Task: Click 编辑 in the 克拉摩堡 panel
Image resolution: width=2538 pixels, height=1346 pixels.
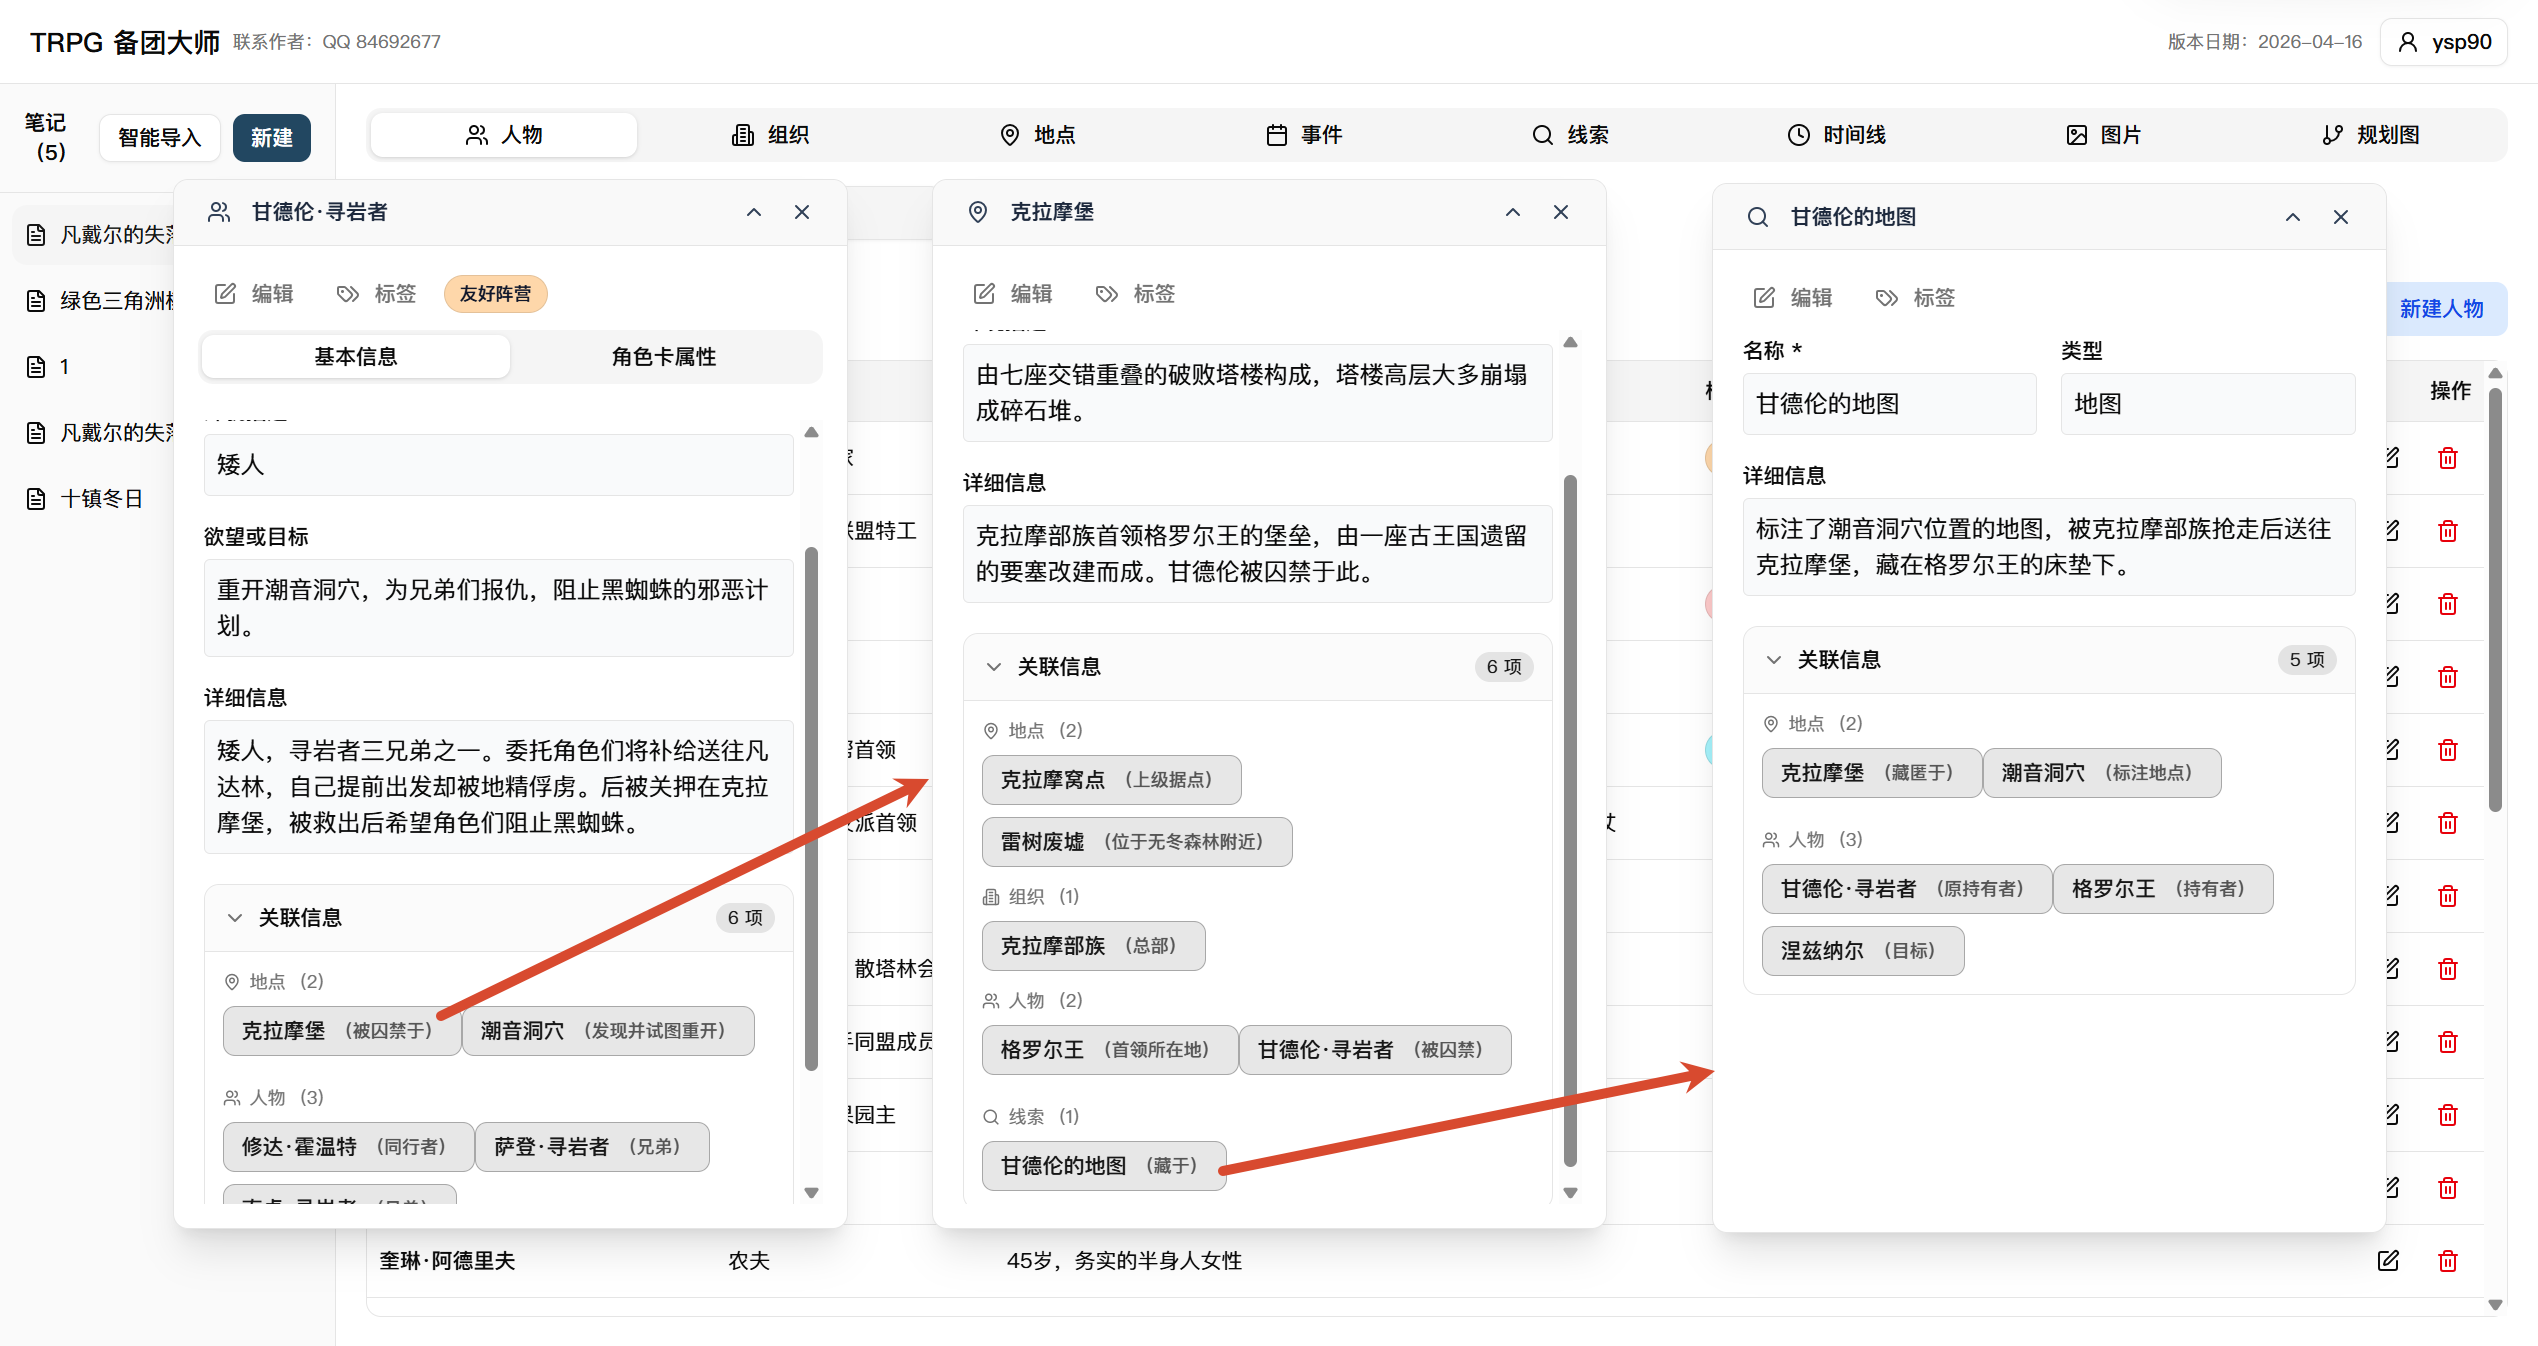Action: click(x=1014, y=294)
